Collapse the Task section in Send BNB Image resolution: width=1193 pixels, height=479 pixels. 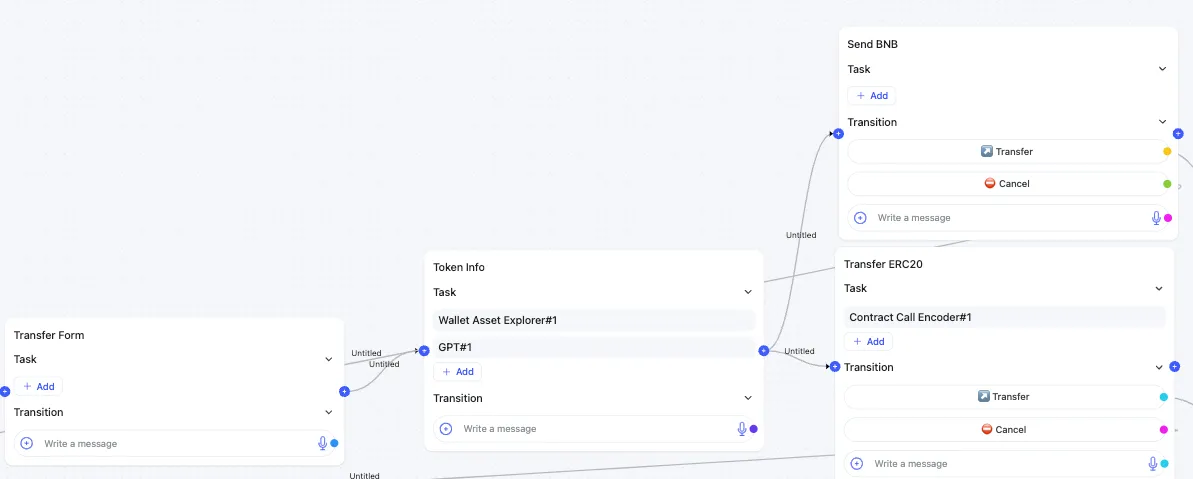[1162, 69]
